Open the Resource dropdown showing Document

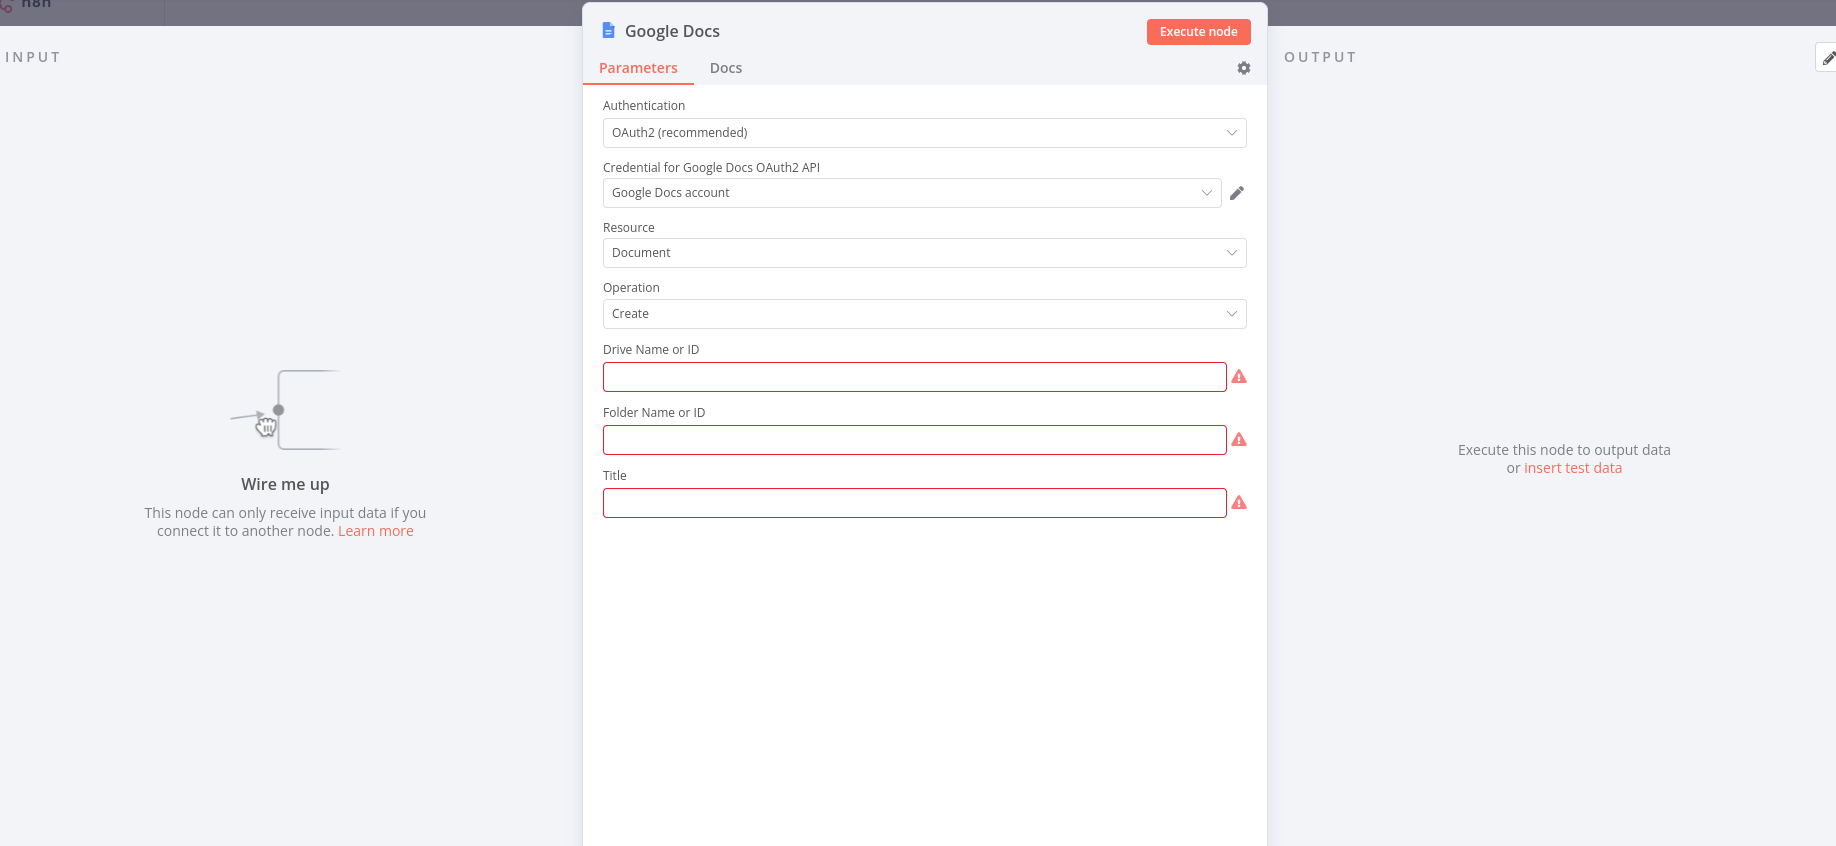point(924,253)
